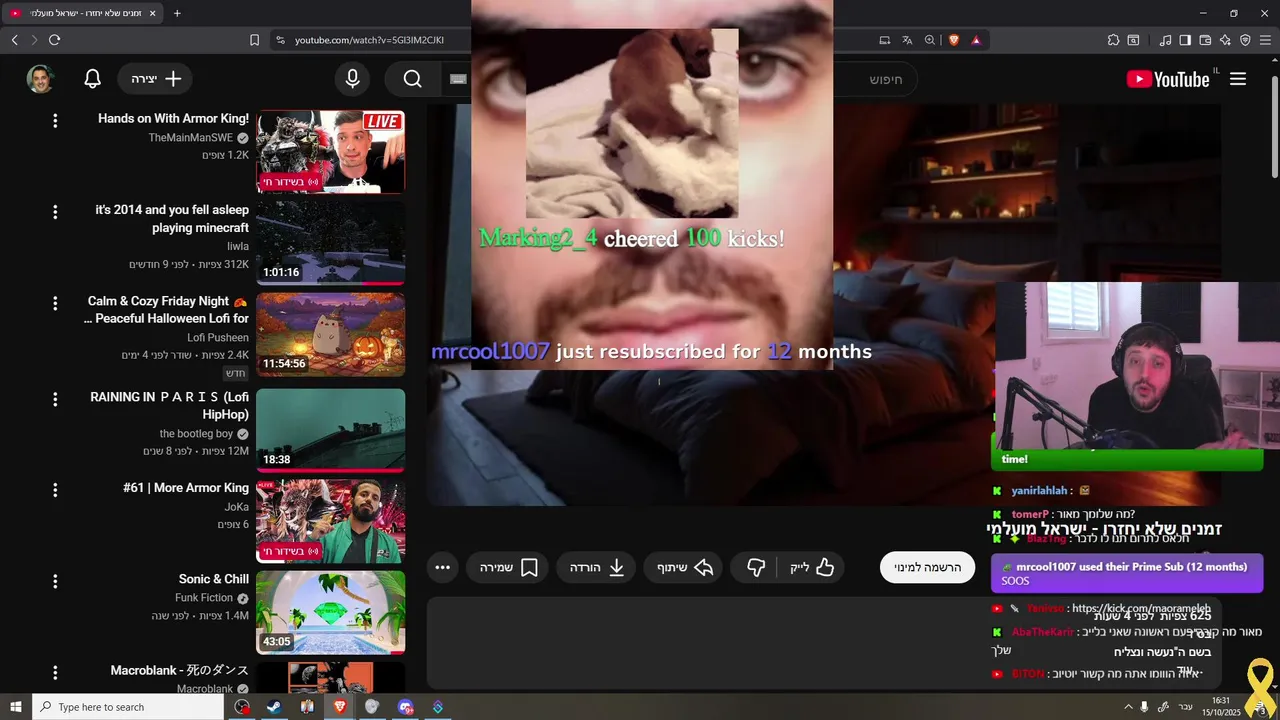
Task: Open a new browser tab
Action: pyautogui.click(x=177, y=13)
